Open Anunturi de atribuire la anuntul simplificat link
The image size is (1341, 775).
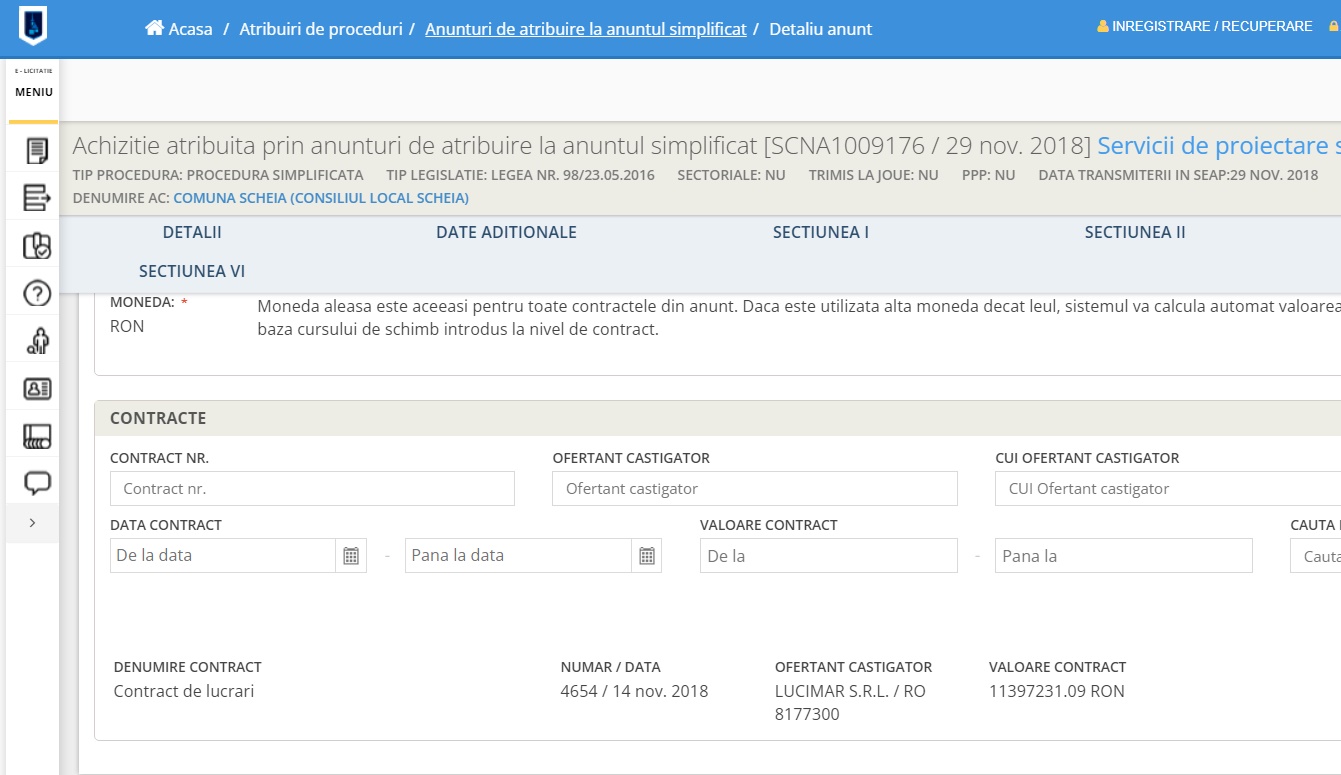click(585, 29)
